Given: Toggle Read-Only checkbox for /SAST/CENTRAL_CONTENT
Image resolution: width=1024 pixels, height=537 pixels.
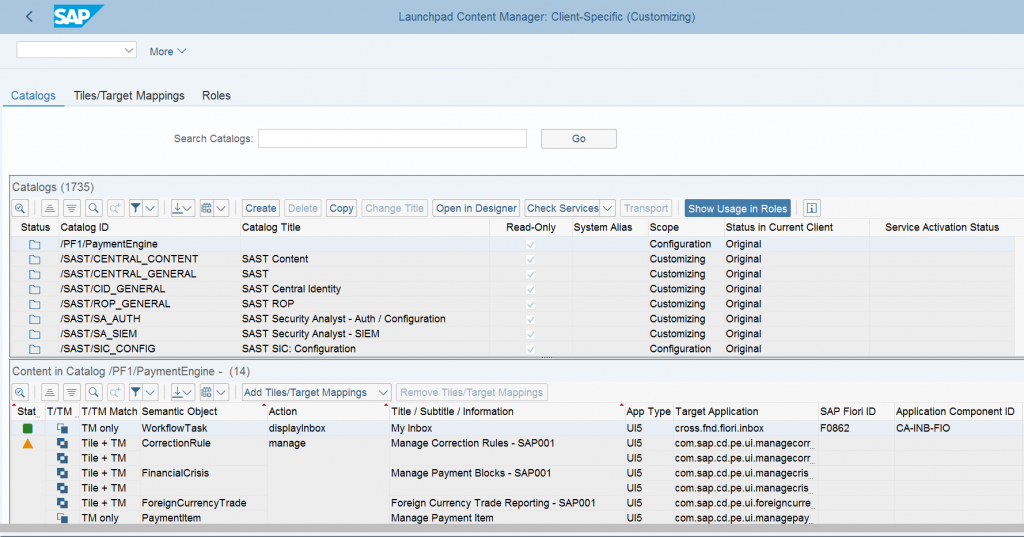Looking at the screenshot, I should pyautogui.click(x=530, y=259).
